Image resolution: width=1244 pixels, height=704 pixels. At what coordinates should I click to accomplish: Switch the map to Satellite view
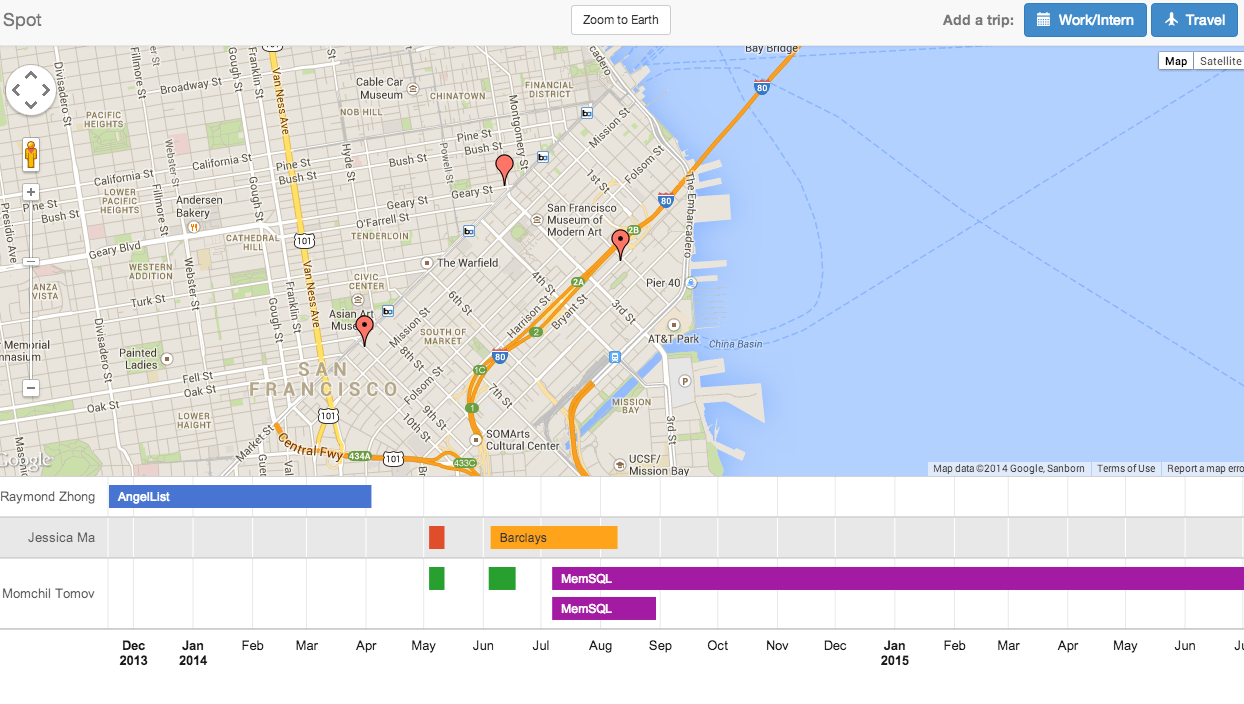click(1219, 61)
